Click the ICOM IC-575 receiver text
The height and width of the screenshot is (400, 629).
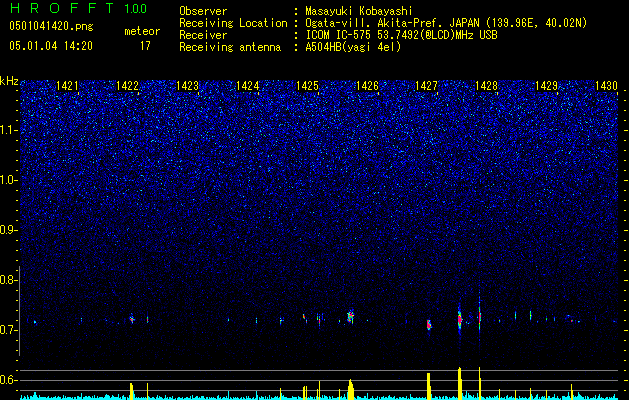(401, 35)
